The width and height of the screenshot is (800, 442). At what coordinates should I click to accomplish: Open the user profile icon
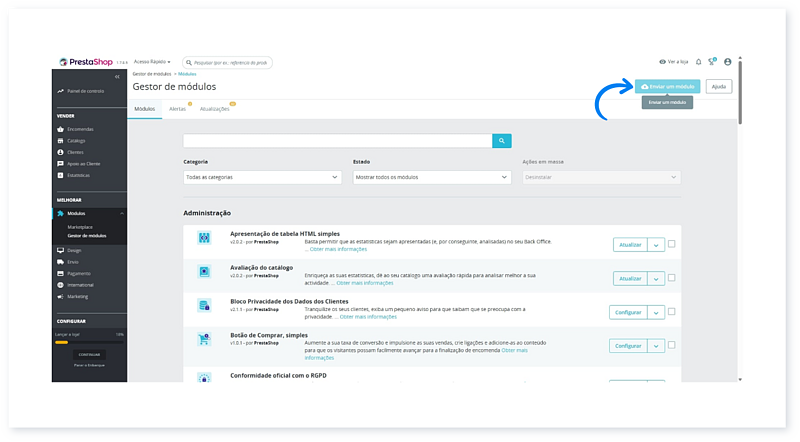click(727, 62)
